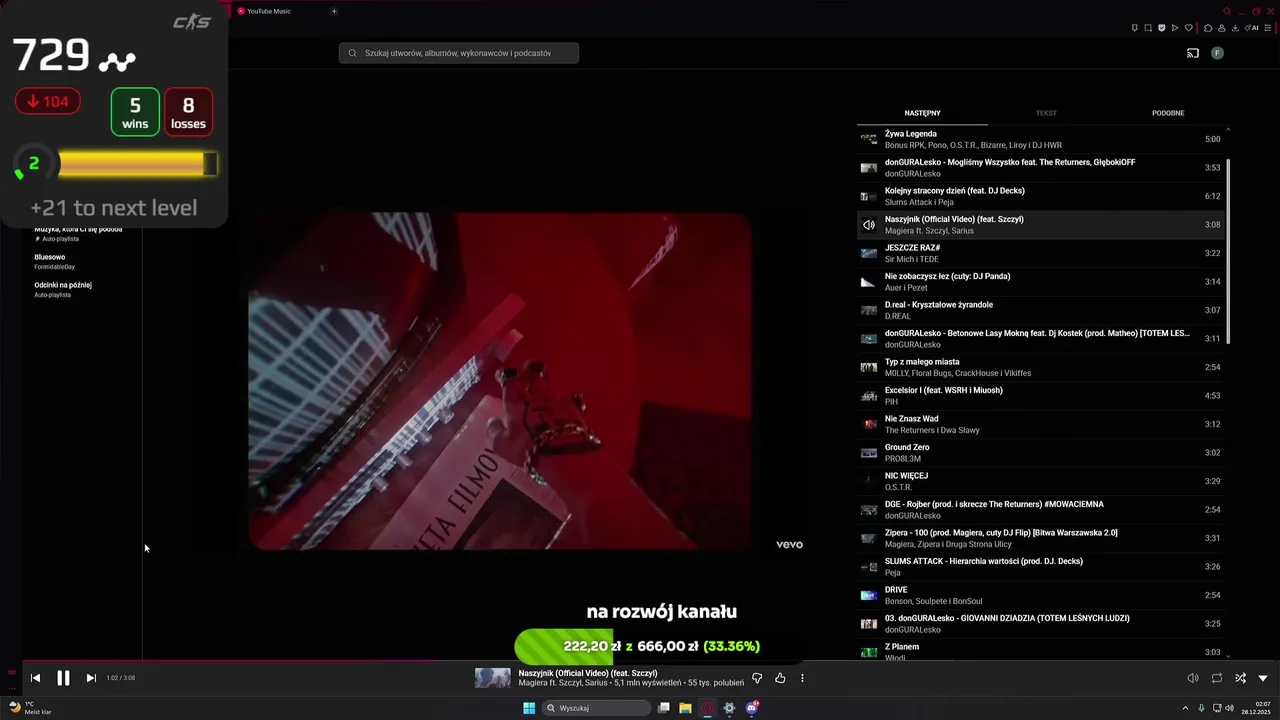This screenshot has height=720, width=1280.
Task: Click the Windows taskbar search box
Action: pyautogui.click(x=596, y=708)
